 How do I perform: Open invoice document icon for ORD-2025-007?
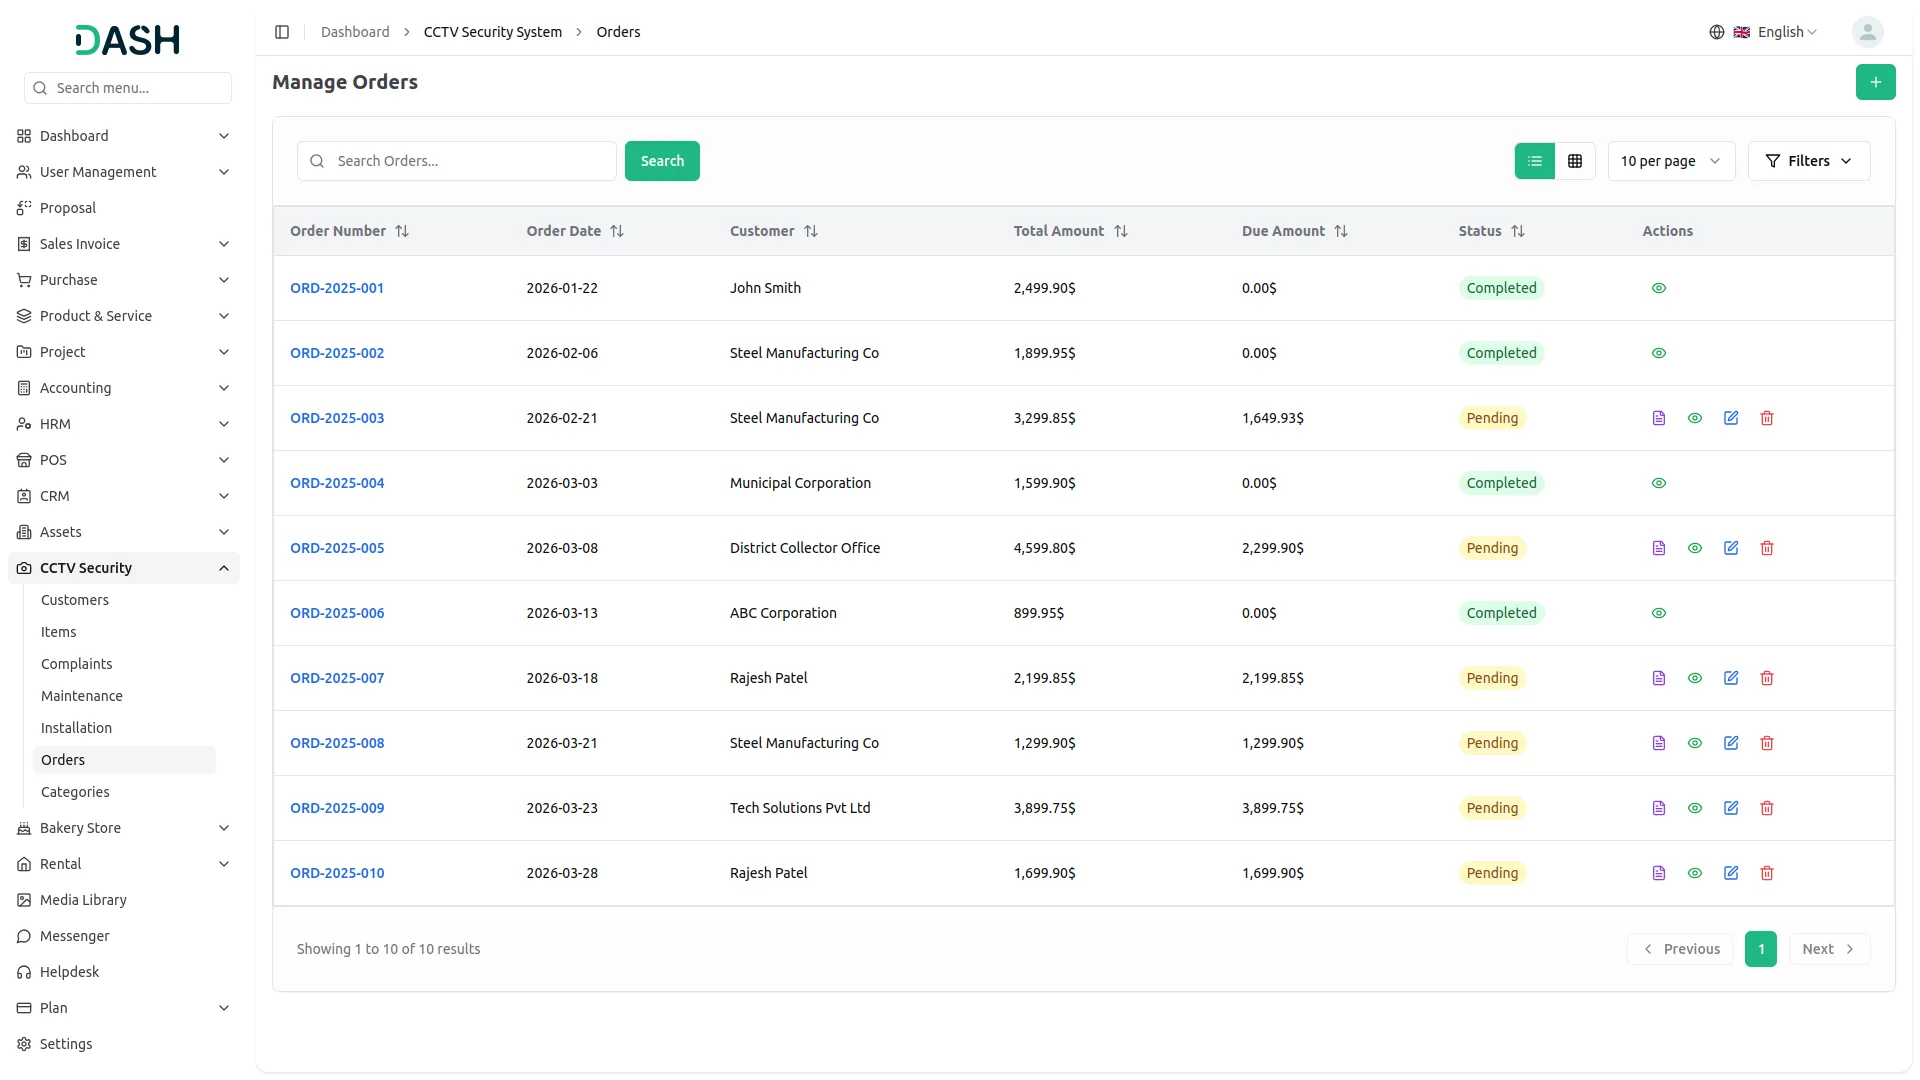point(1659,678)
